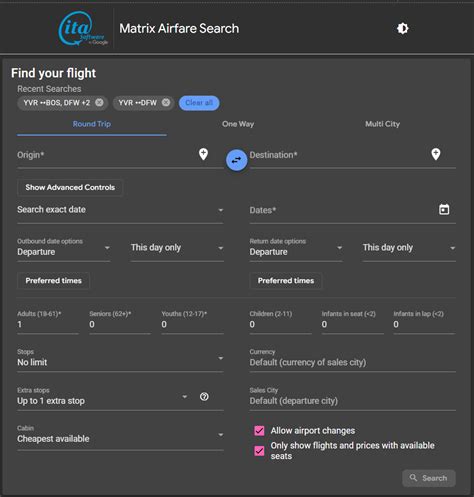
Task: Open the outbound This day only dropdown
Action: tap(177, 248)
